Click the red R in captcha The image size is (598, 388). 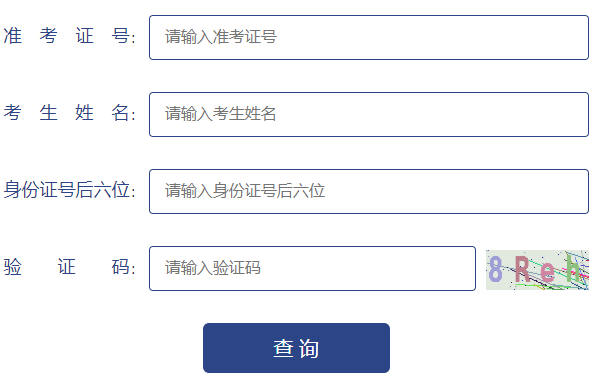pyautogui.click(x=522, y=269)
